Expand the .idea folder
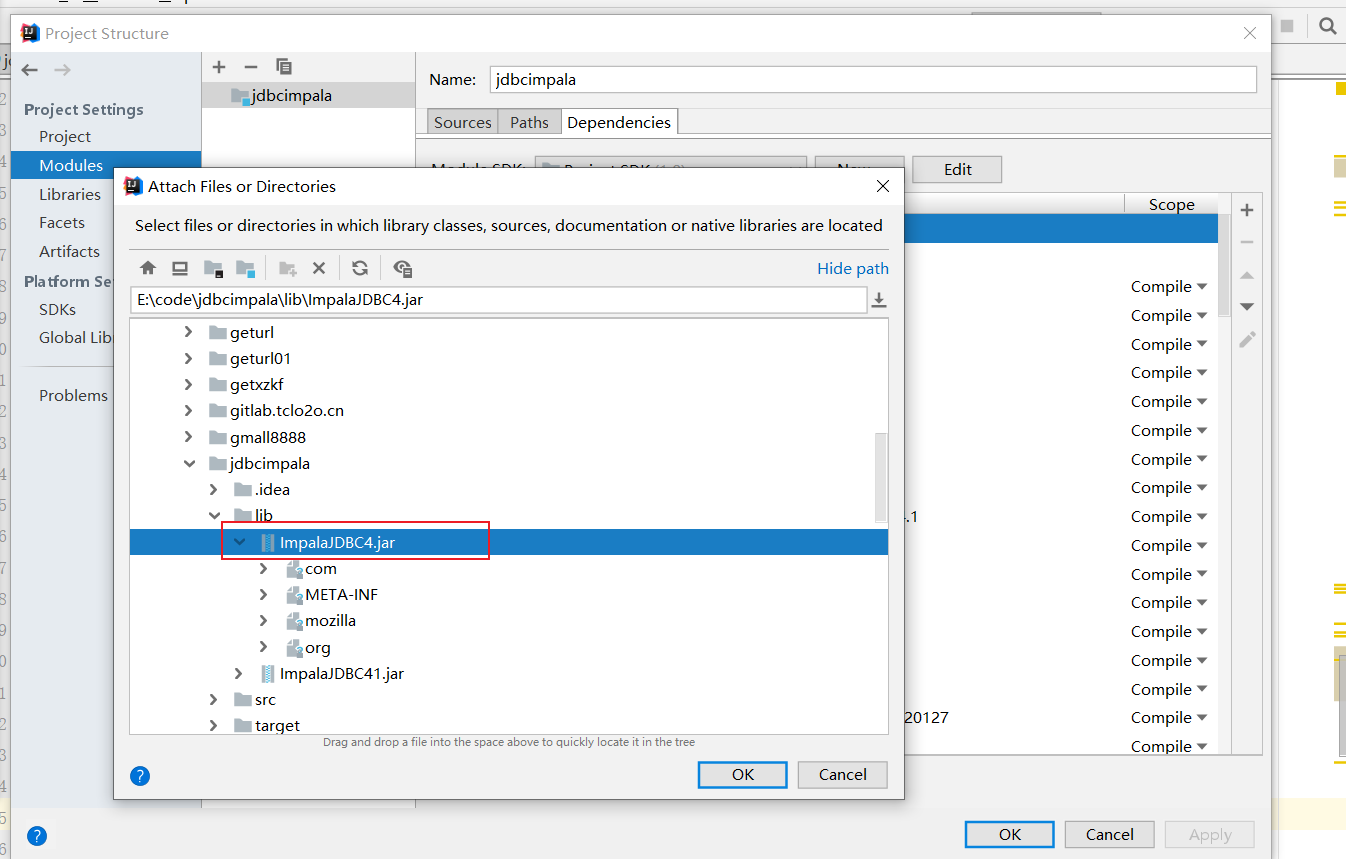The height and width of the screenshot is (859, 1346). pyautogui.click(x=213, y=489)
